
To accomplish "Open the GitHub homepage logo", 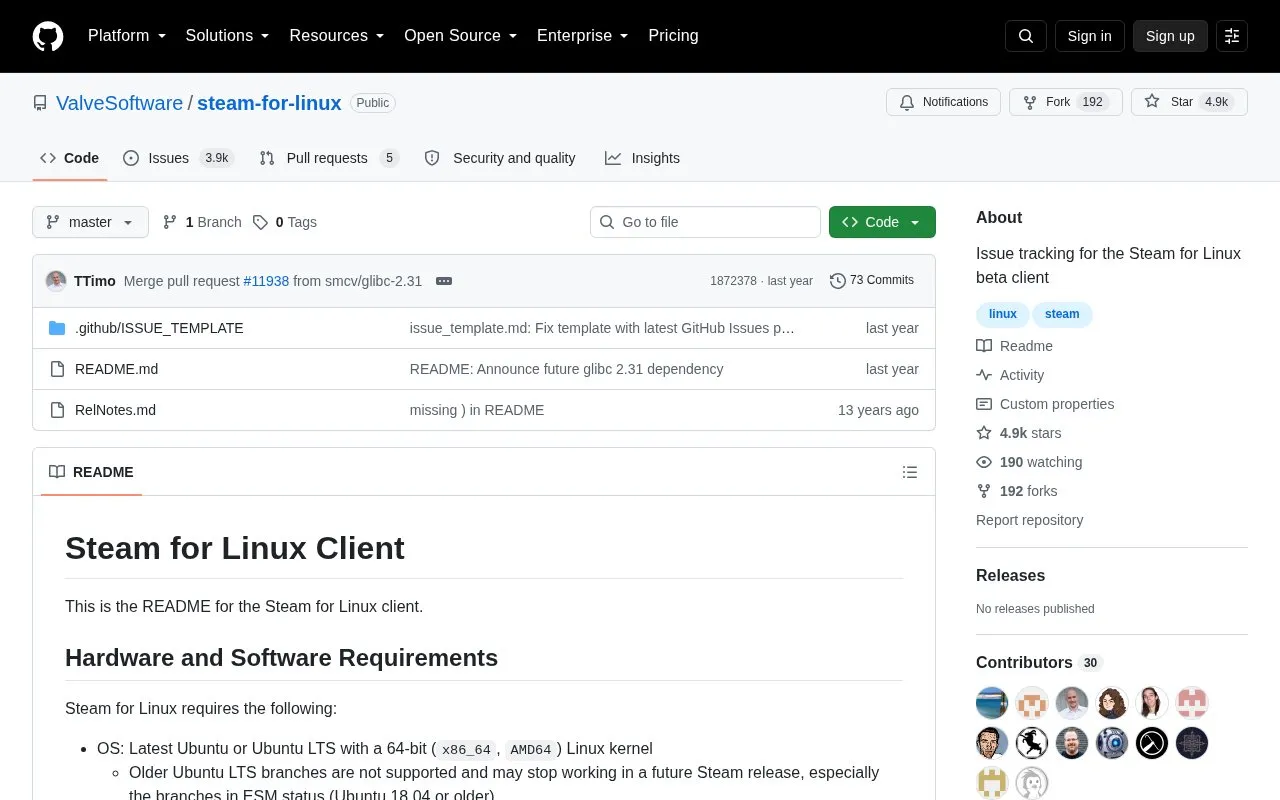I will pyautogui.click(x=48, y=36).
